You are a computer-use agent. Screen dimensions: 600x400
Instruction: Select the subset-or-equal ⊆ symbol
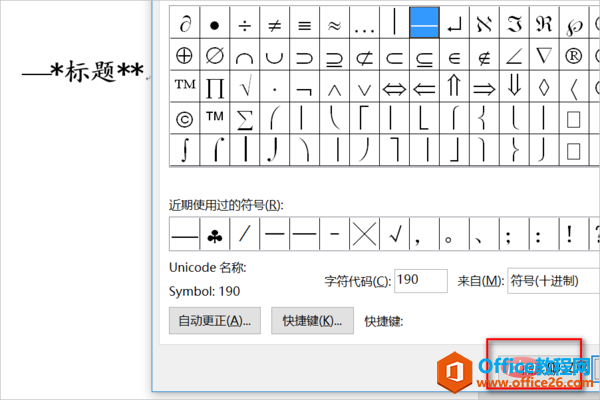[424, 54]
